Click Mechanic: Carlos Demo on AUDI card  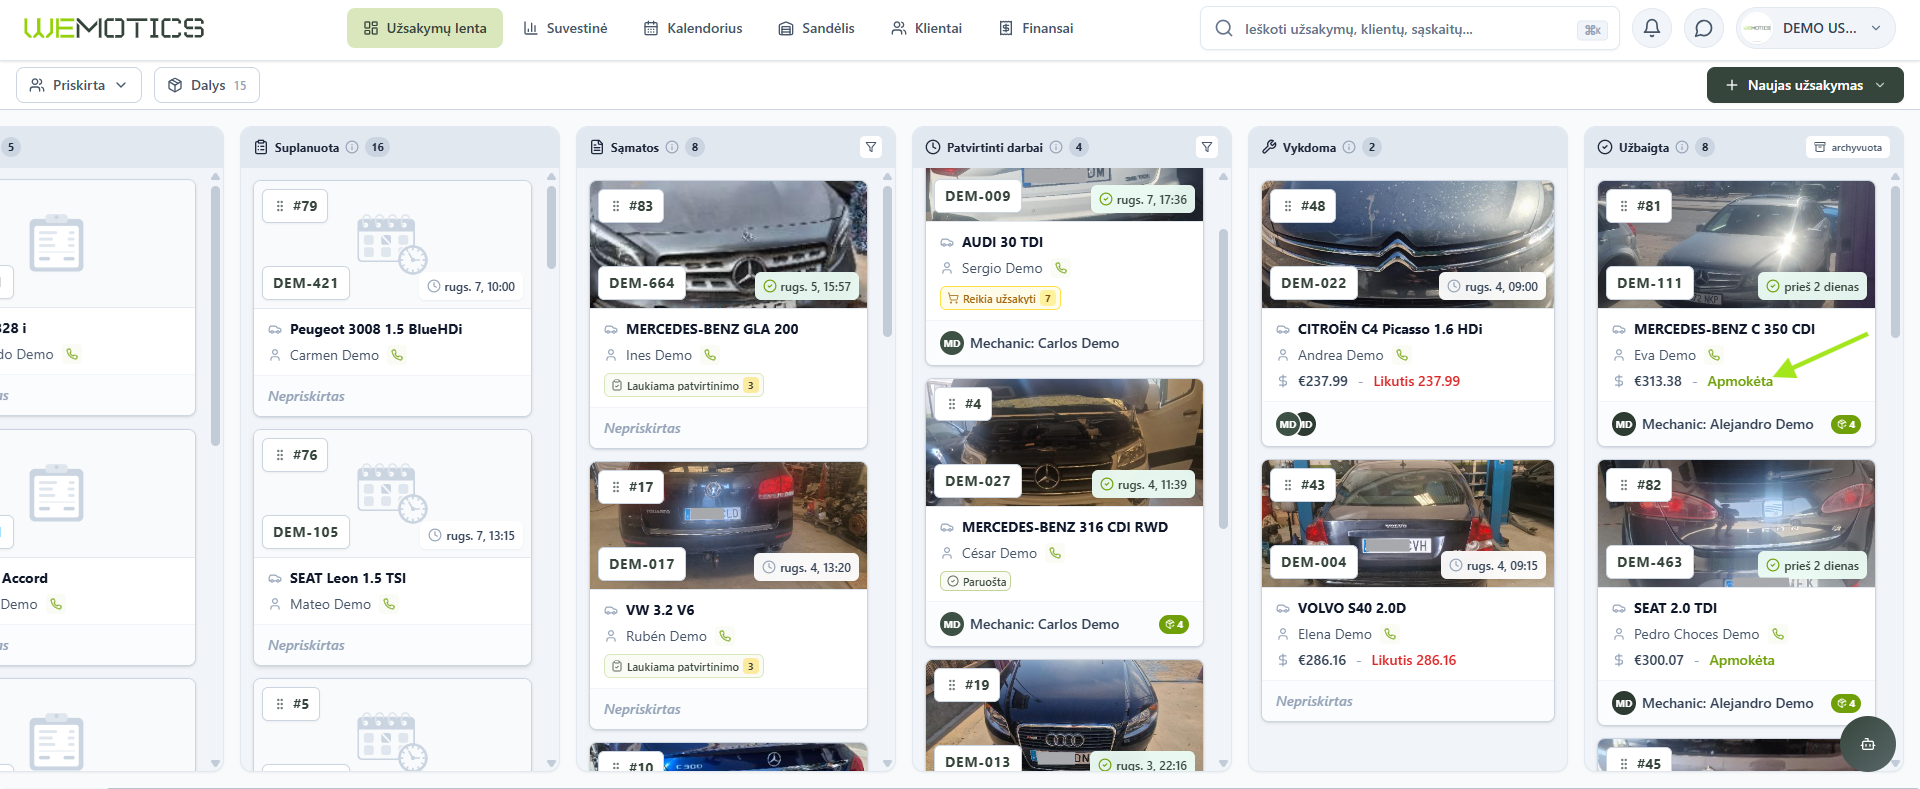click(1044, 343)
